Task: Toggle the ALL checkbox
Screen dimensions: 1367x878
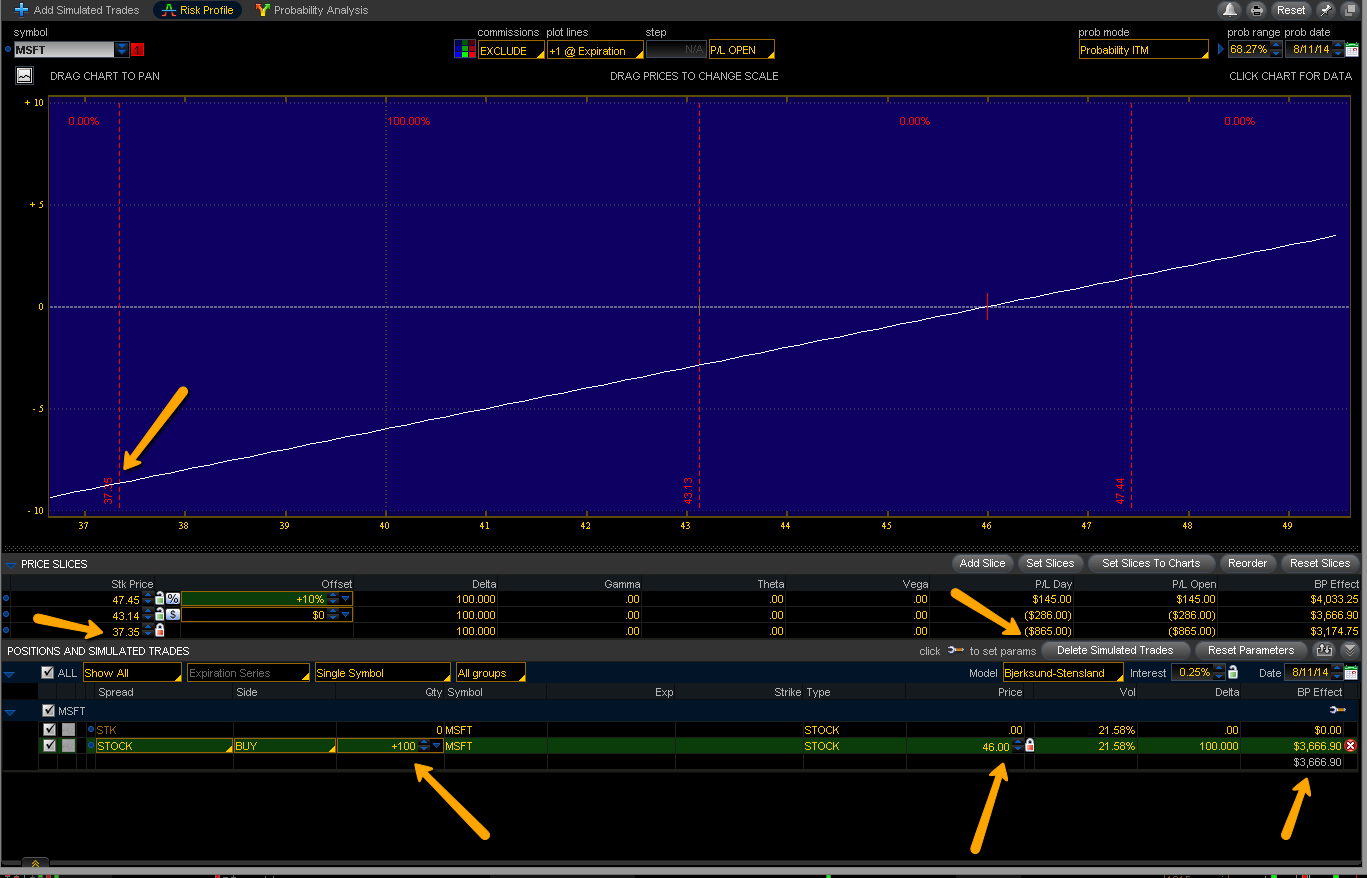Action: coord(47,673)
